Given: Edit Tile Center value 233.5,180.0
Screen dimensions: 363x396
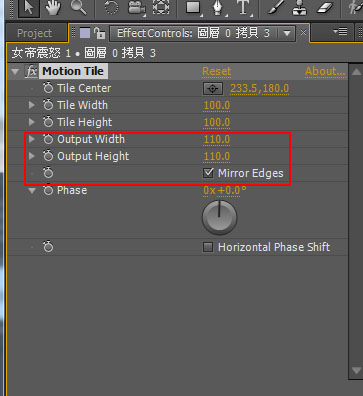Looking at the screenshot, I should (x=259, y=89).
